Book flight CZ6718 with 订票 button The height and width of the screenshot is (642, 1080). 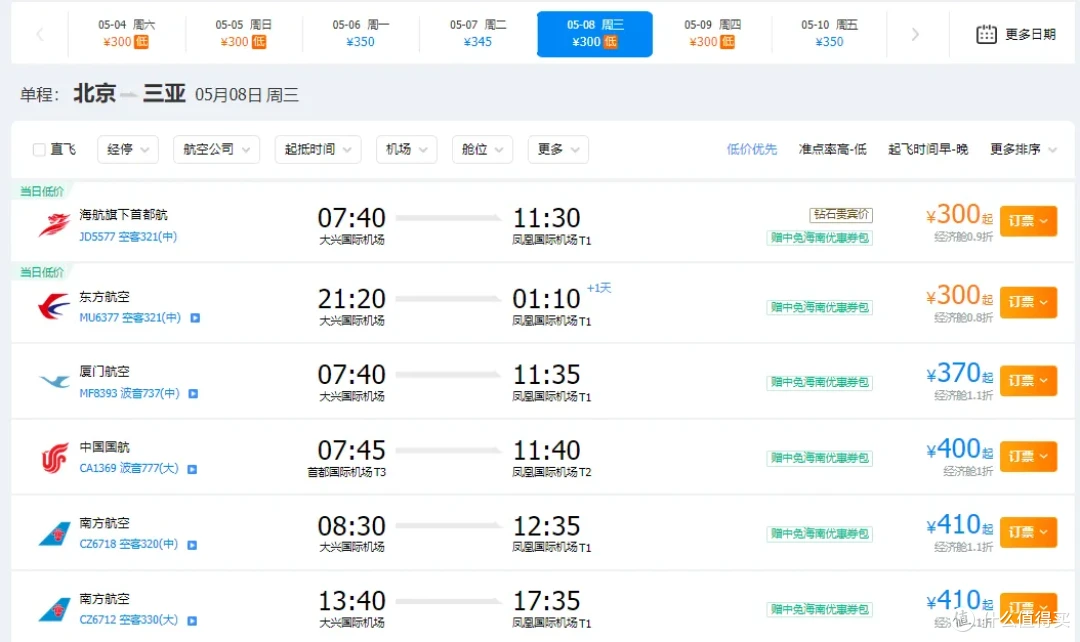1028,532
